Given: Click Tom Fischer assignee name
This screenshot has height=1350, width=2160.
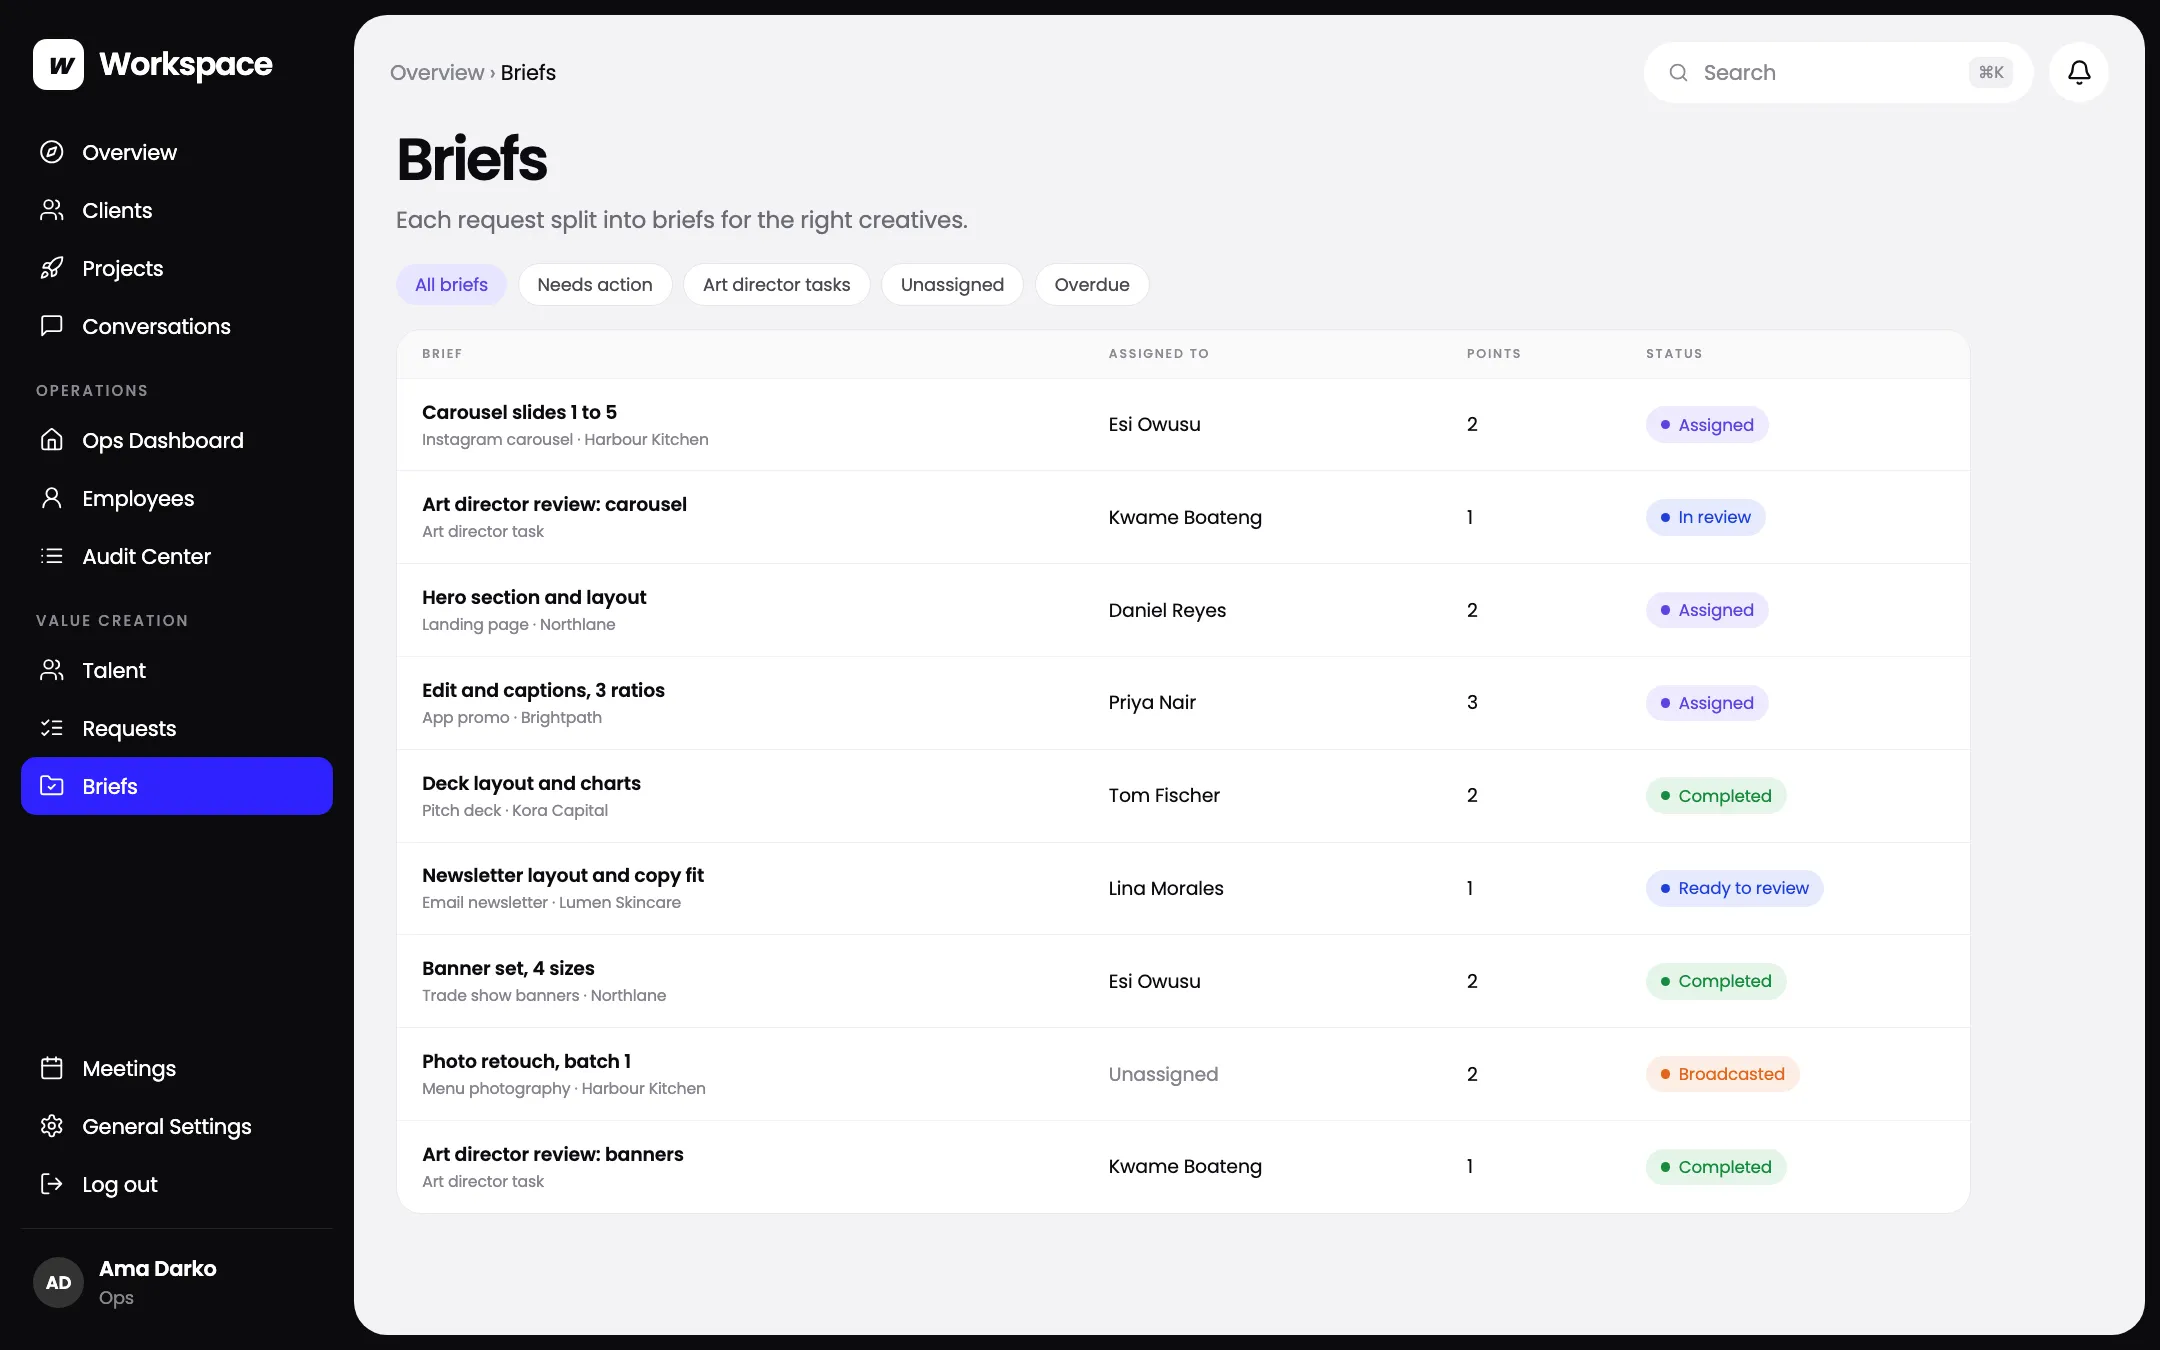Looking at the screenshot, I should 1164,795.
